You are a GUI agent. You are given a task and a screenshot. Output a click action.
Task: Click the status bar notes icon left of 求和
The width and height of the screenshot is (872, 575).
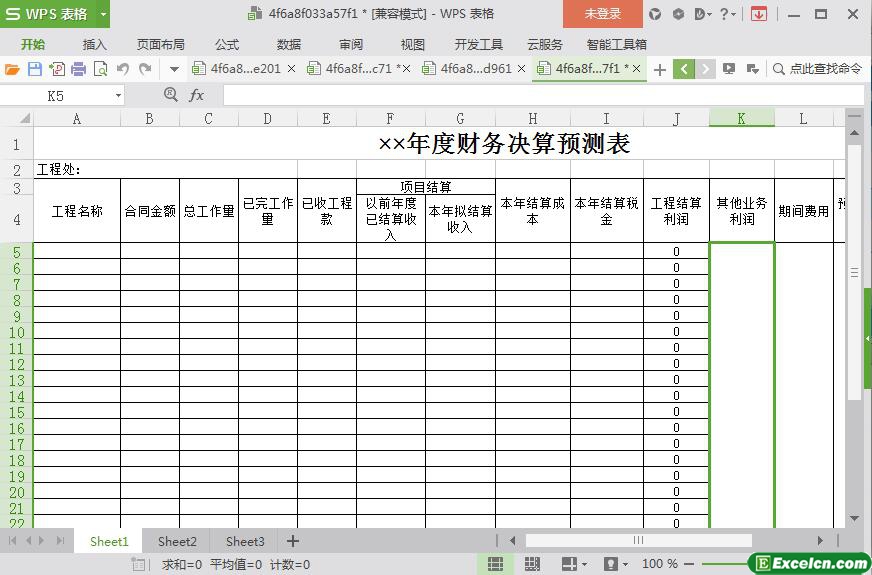(138, 564)
